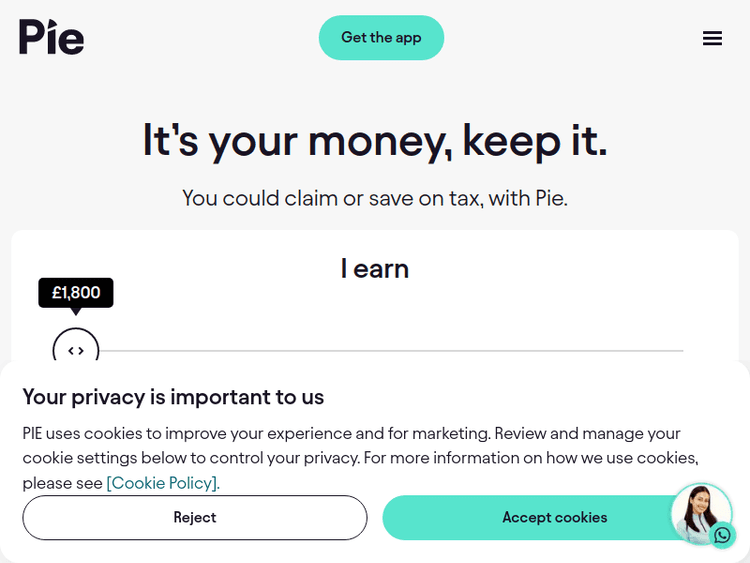Reject cookies with the Reject button
Screen dimensions: 750x563
pos(195,517)
